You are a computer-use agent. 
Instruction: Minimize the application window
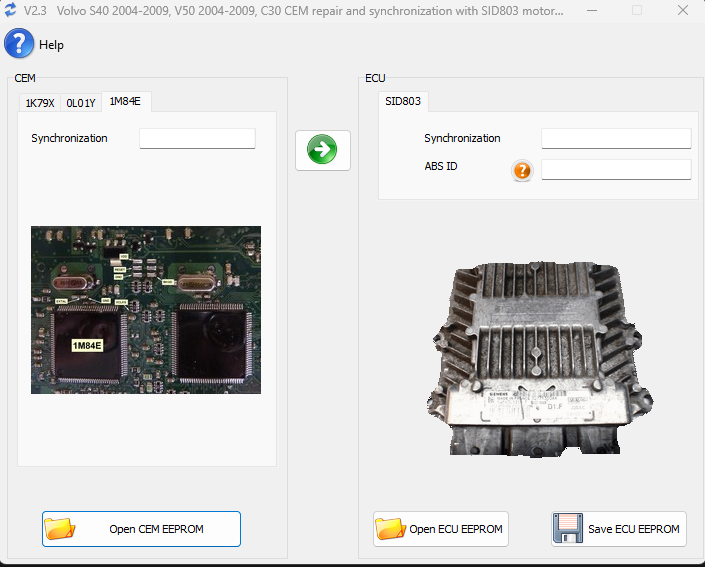(592, 10)
